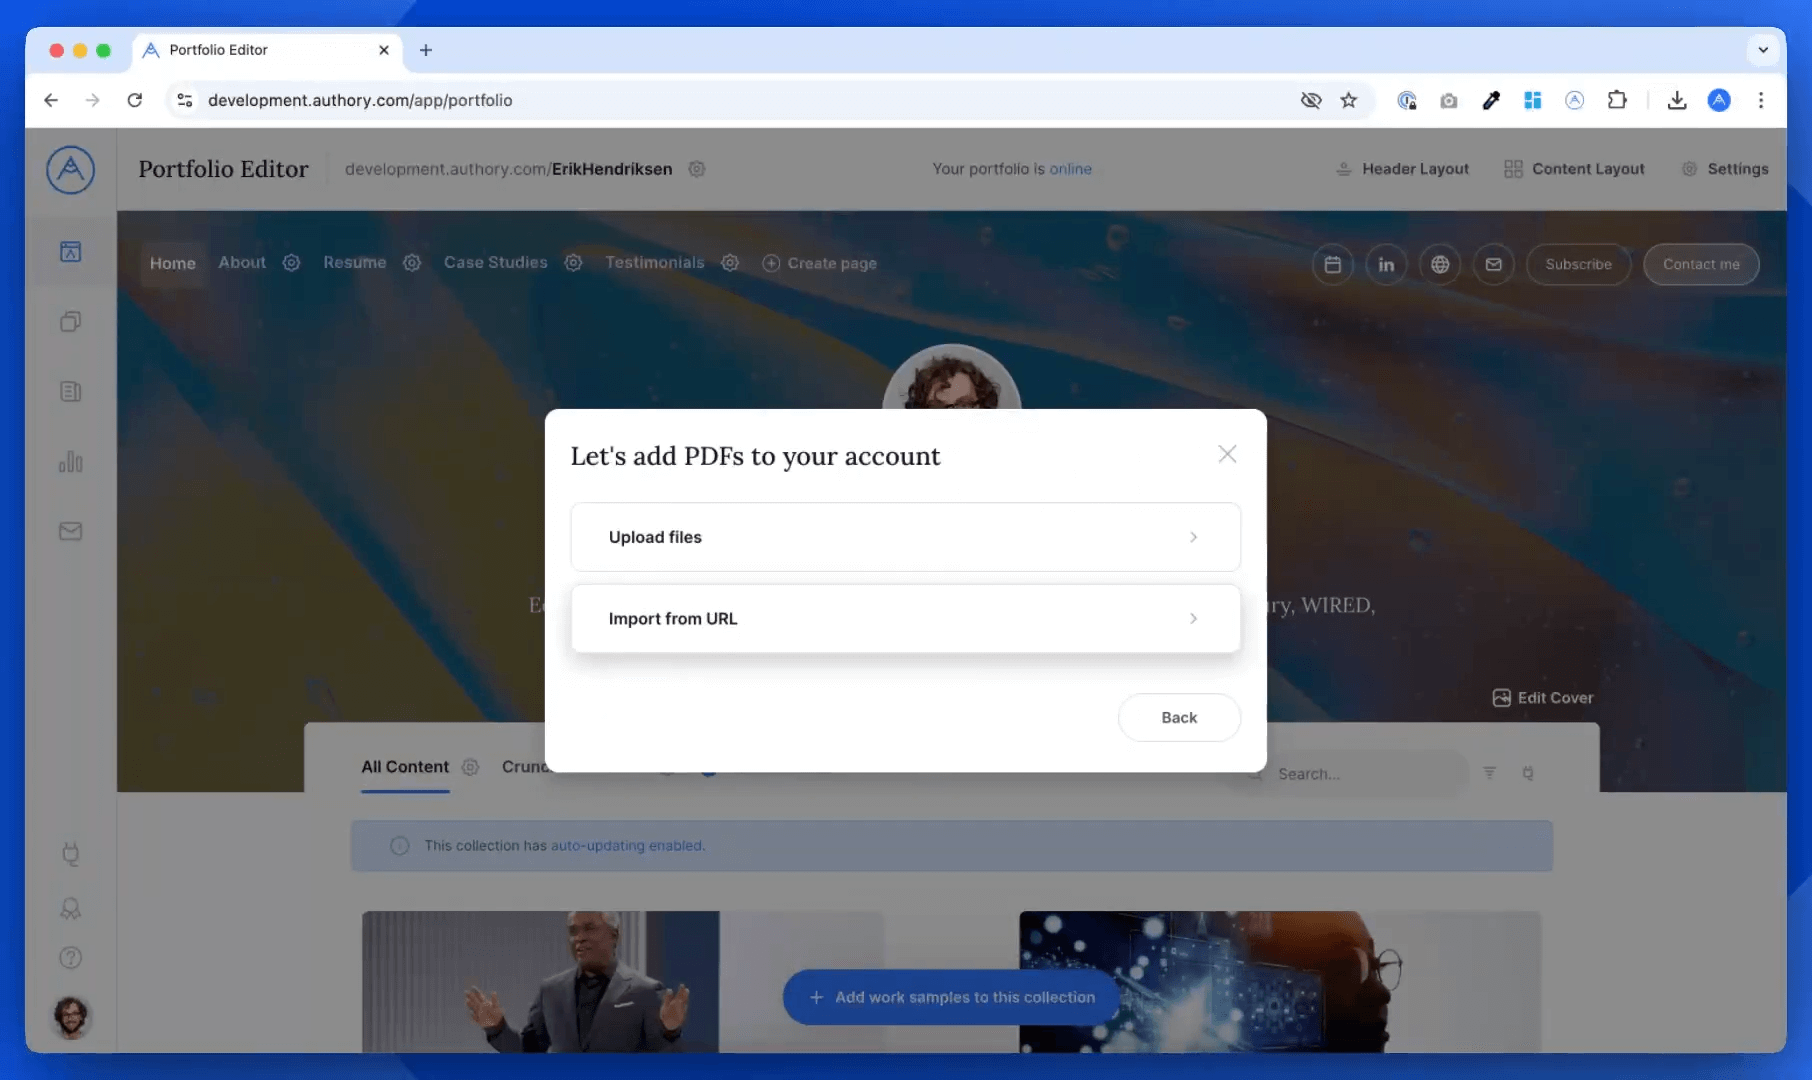Open the browser extensions puzzle icon
The image size is (1812, 1080).
coord(1617,100)
